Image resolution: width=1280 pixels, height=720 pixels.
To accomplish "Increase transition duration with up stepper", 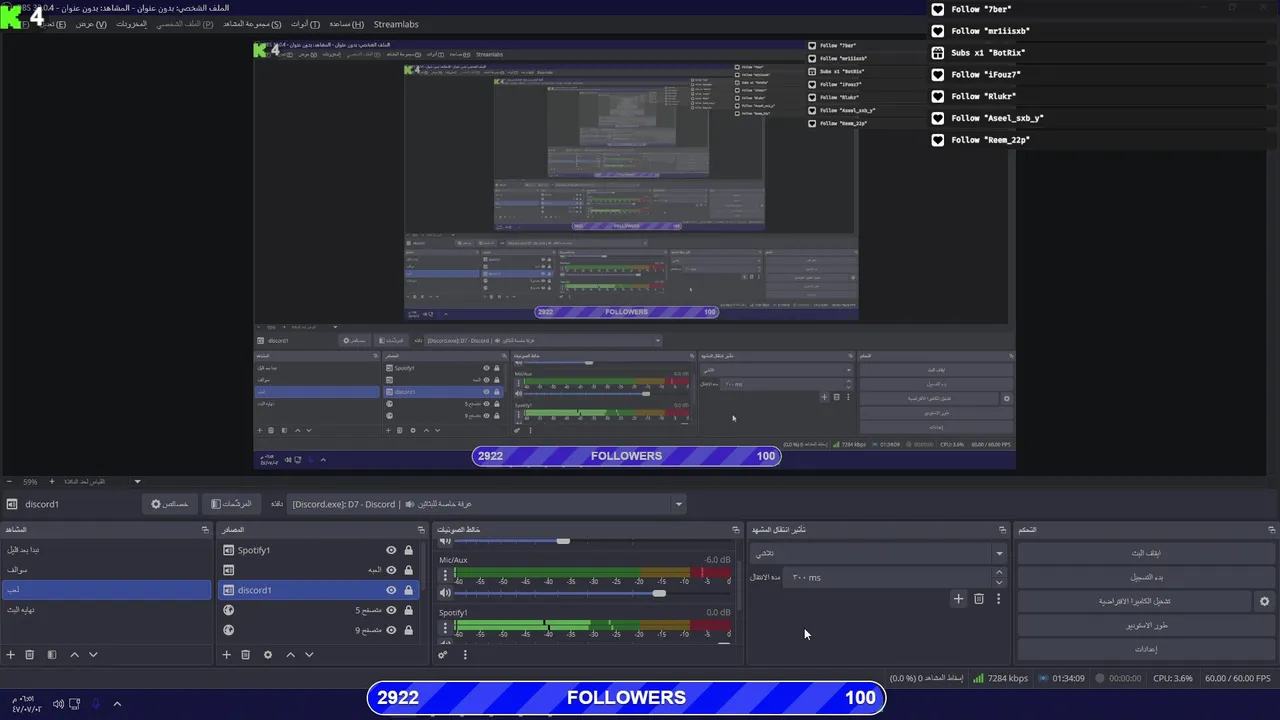I will pyautogui.click(x=998, y=572).
